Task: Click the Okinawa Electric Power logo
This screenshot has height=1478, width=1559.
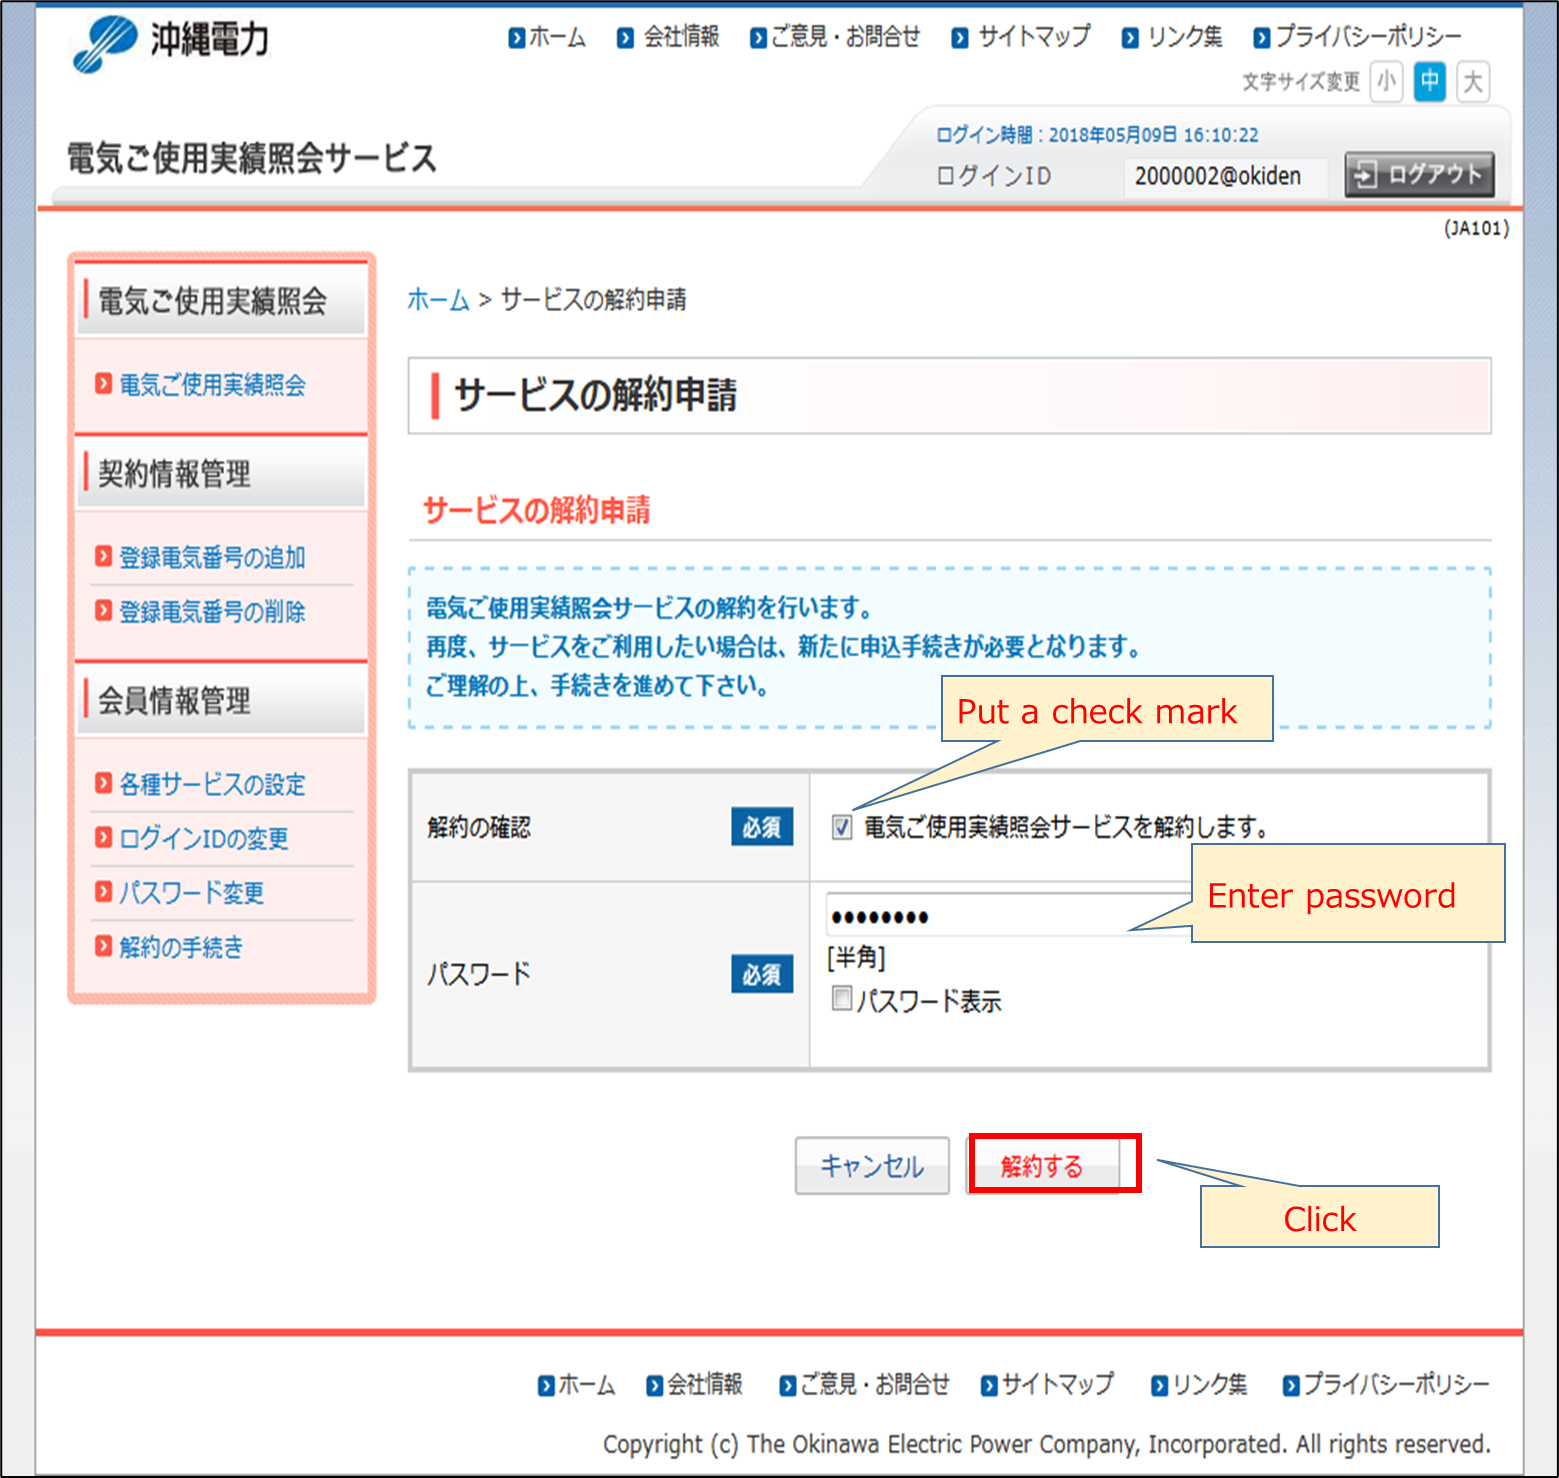Action: (x=171, y=42)
